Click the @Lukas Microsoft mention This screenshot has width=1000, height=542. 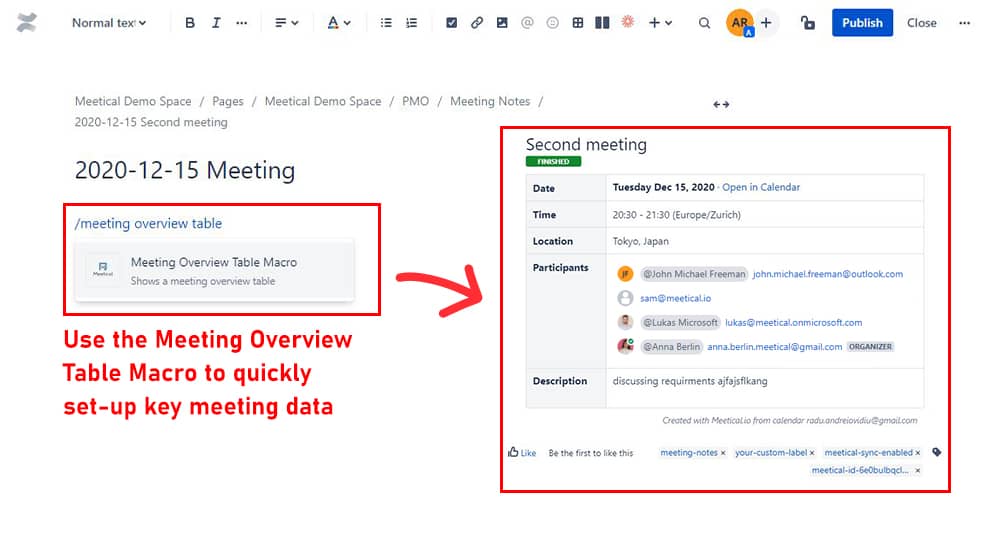pos(680,323)
